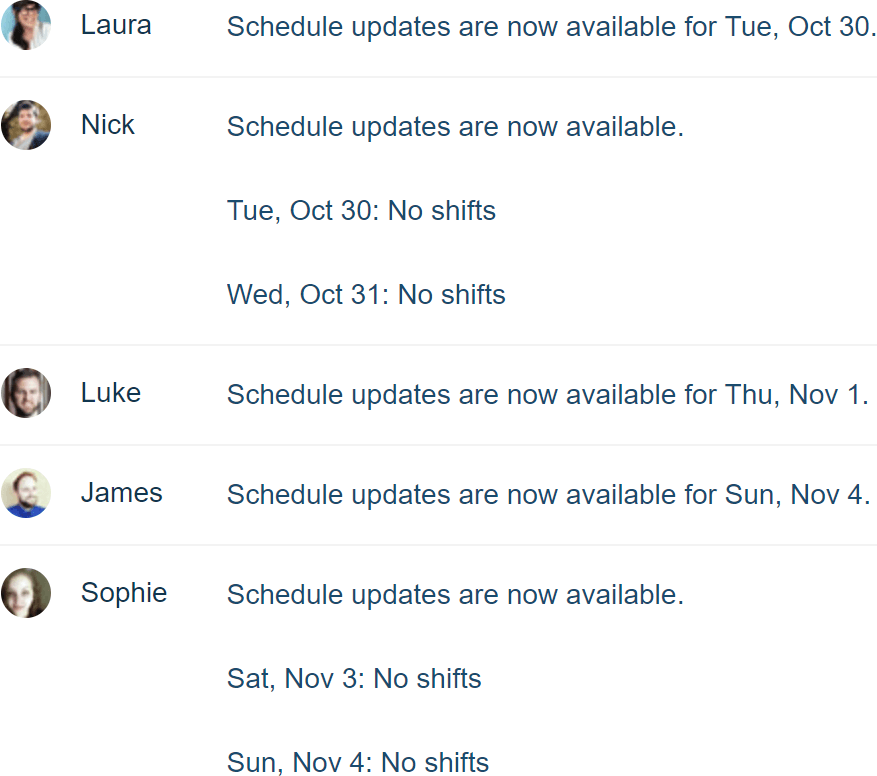Click Nick's Tue, Oct 30 No shifts line

(361, 211)
